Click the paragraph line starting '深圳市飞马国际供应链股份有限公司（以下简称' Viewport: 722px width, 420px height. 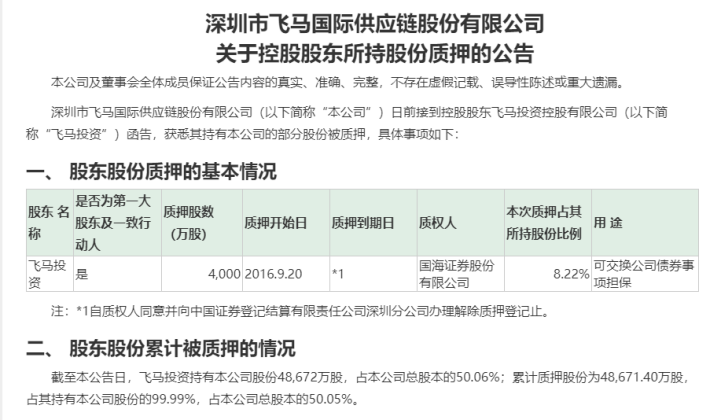(359, 112)
